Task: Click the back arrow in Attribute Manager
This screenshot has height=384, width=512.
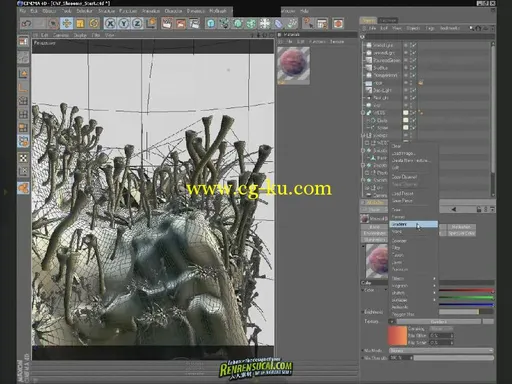Action: (454, 209)
